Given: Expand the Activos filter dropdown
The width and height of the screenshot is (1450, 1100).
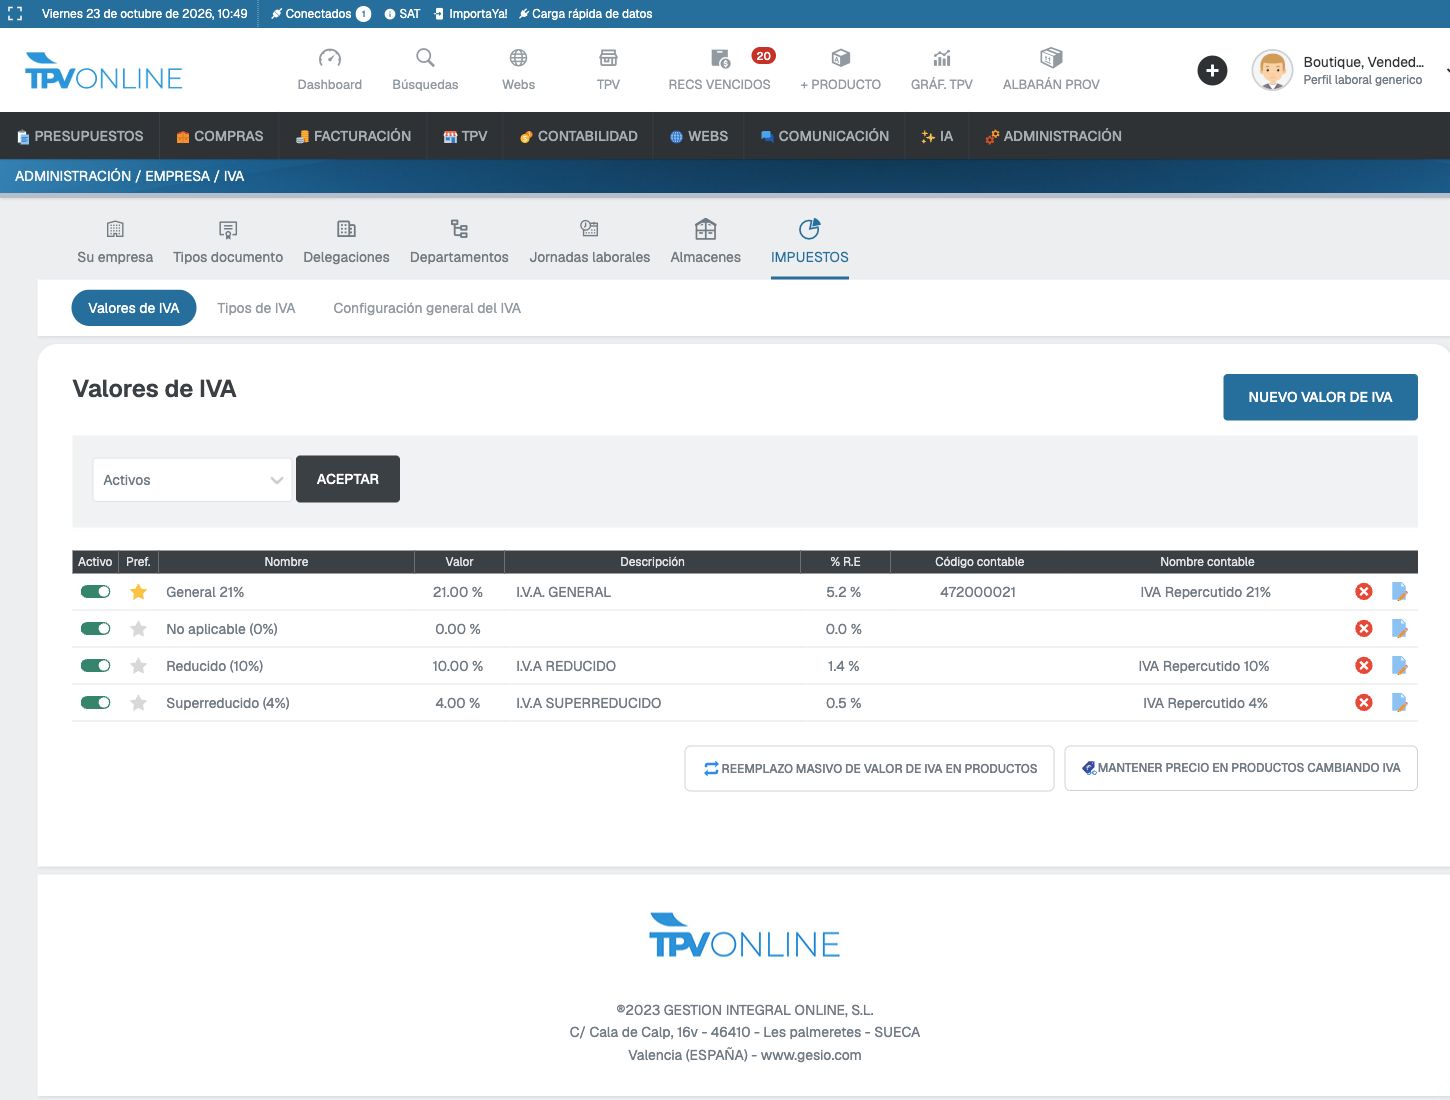Looking at the screenshot, I should (x=192, y=480).
